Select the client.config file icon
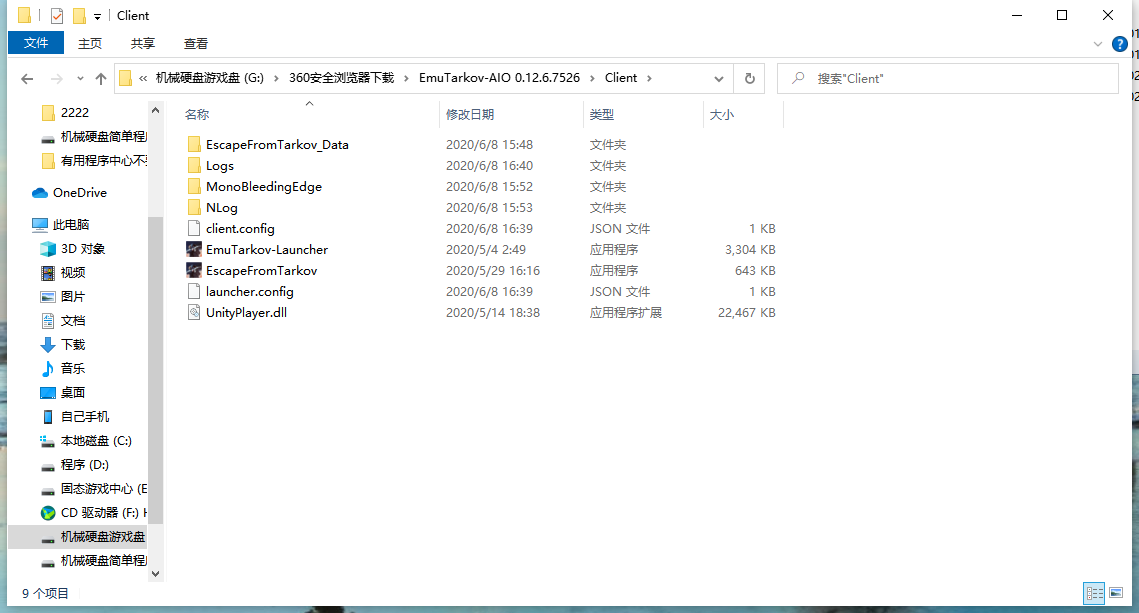The width and height of the screenshot is (1139, 613). tap(194, 229)
